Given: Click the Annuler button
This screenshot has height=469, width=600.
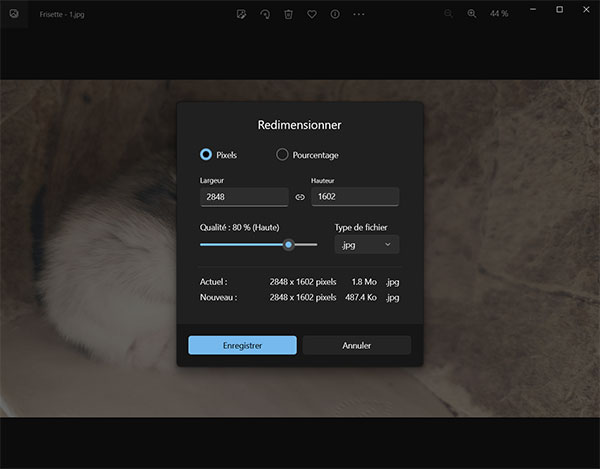Looking at the screenshot, I should [357, 345].
